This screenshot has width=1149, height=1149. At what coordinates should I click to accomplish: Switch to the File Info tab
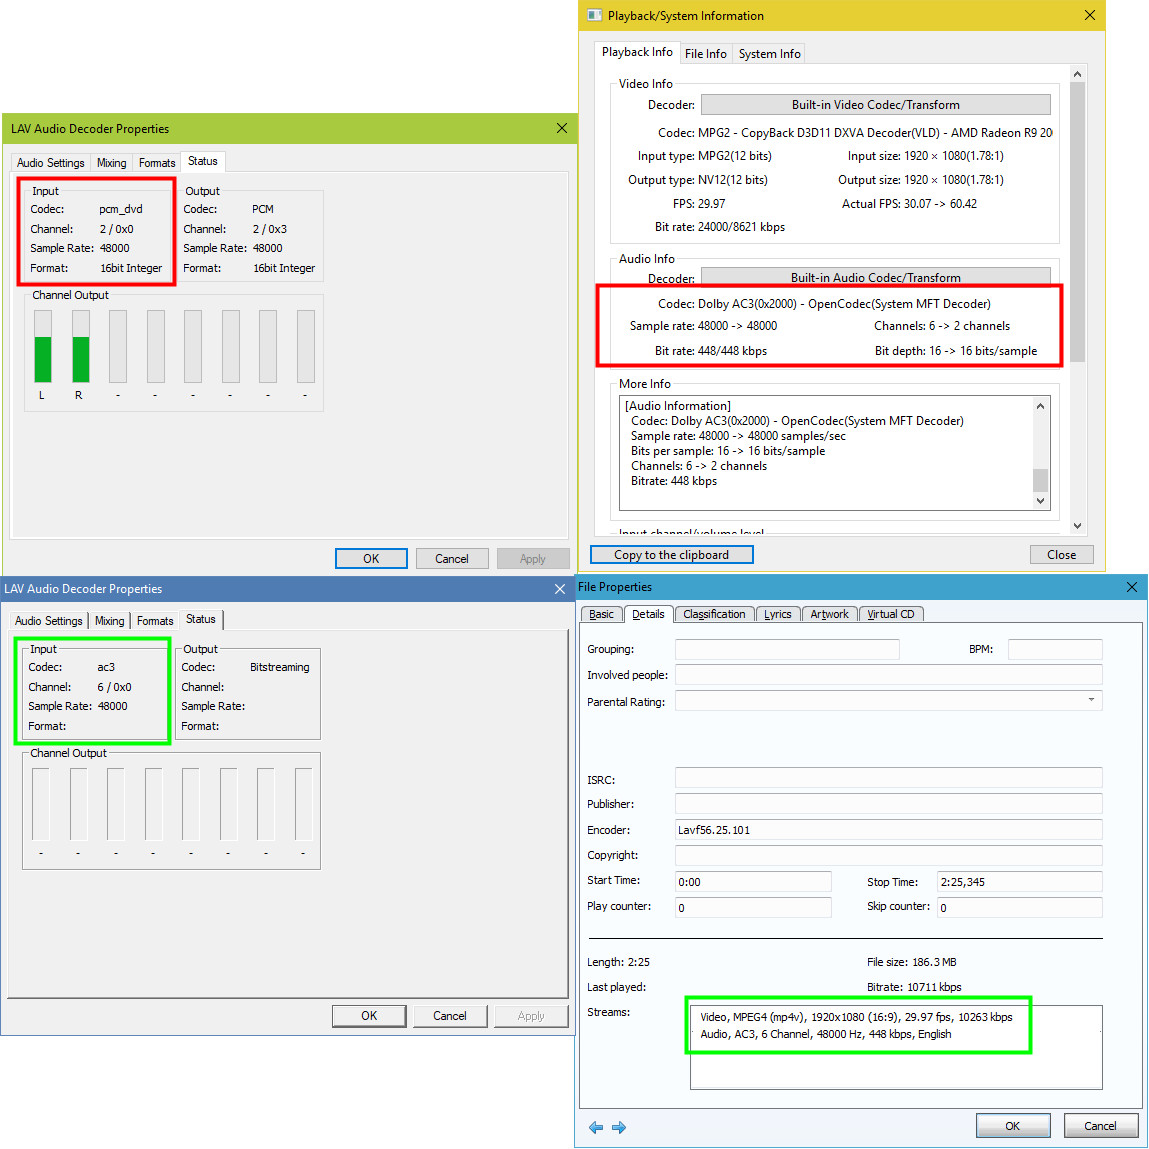point(705,54)
